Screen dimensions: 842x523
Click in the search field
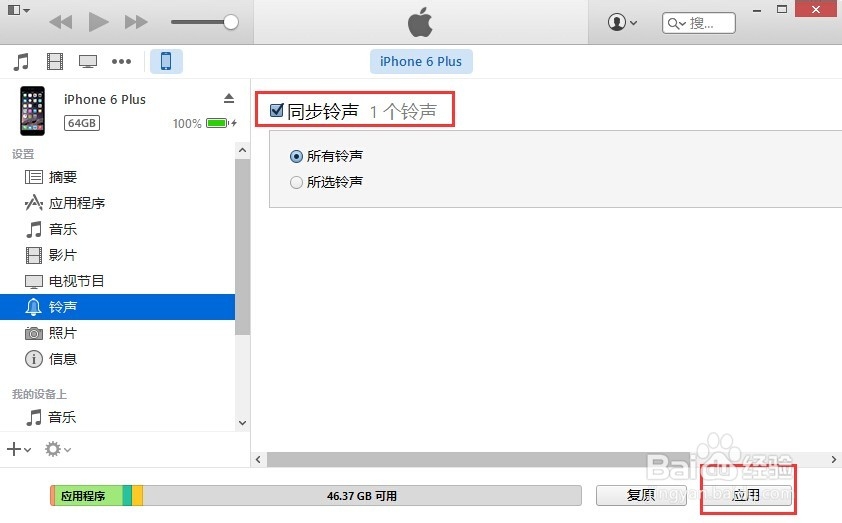pyautogui.click(x=699, y=23)
